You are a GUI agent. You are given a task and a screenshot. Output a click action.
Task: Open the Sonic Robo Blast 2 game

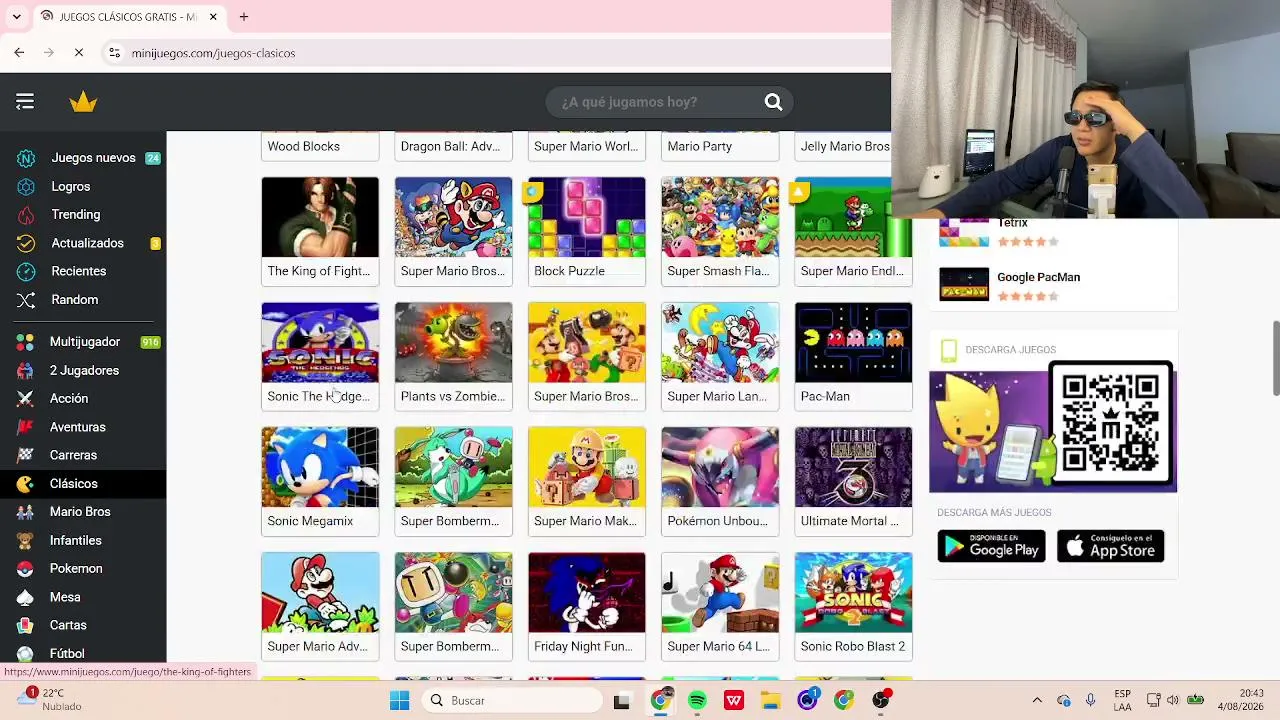pyautogui.click(x=853, y=606)
